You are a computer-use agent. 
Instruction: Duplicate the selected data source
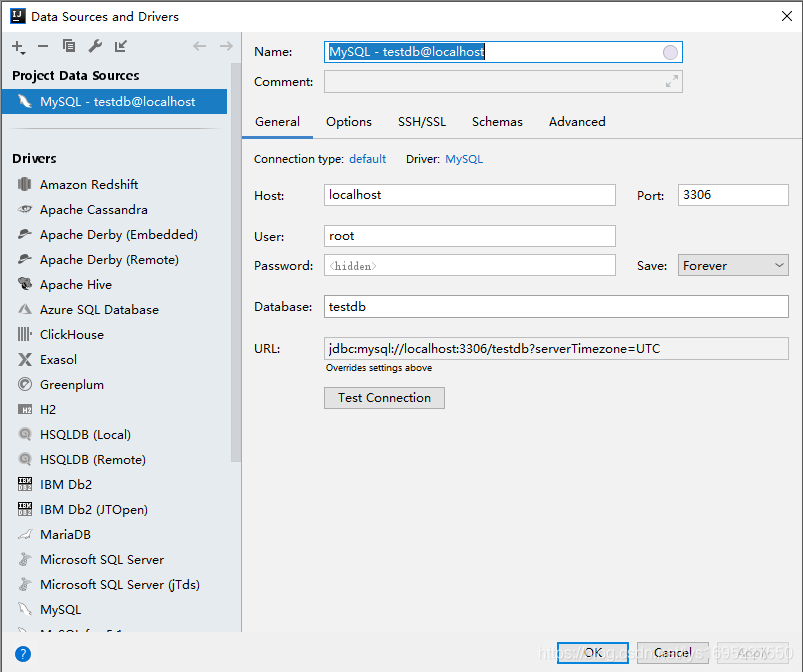pyautogui.click(x=69, y=46)
